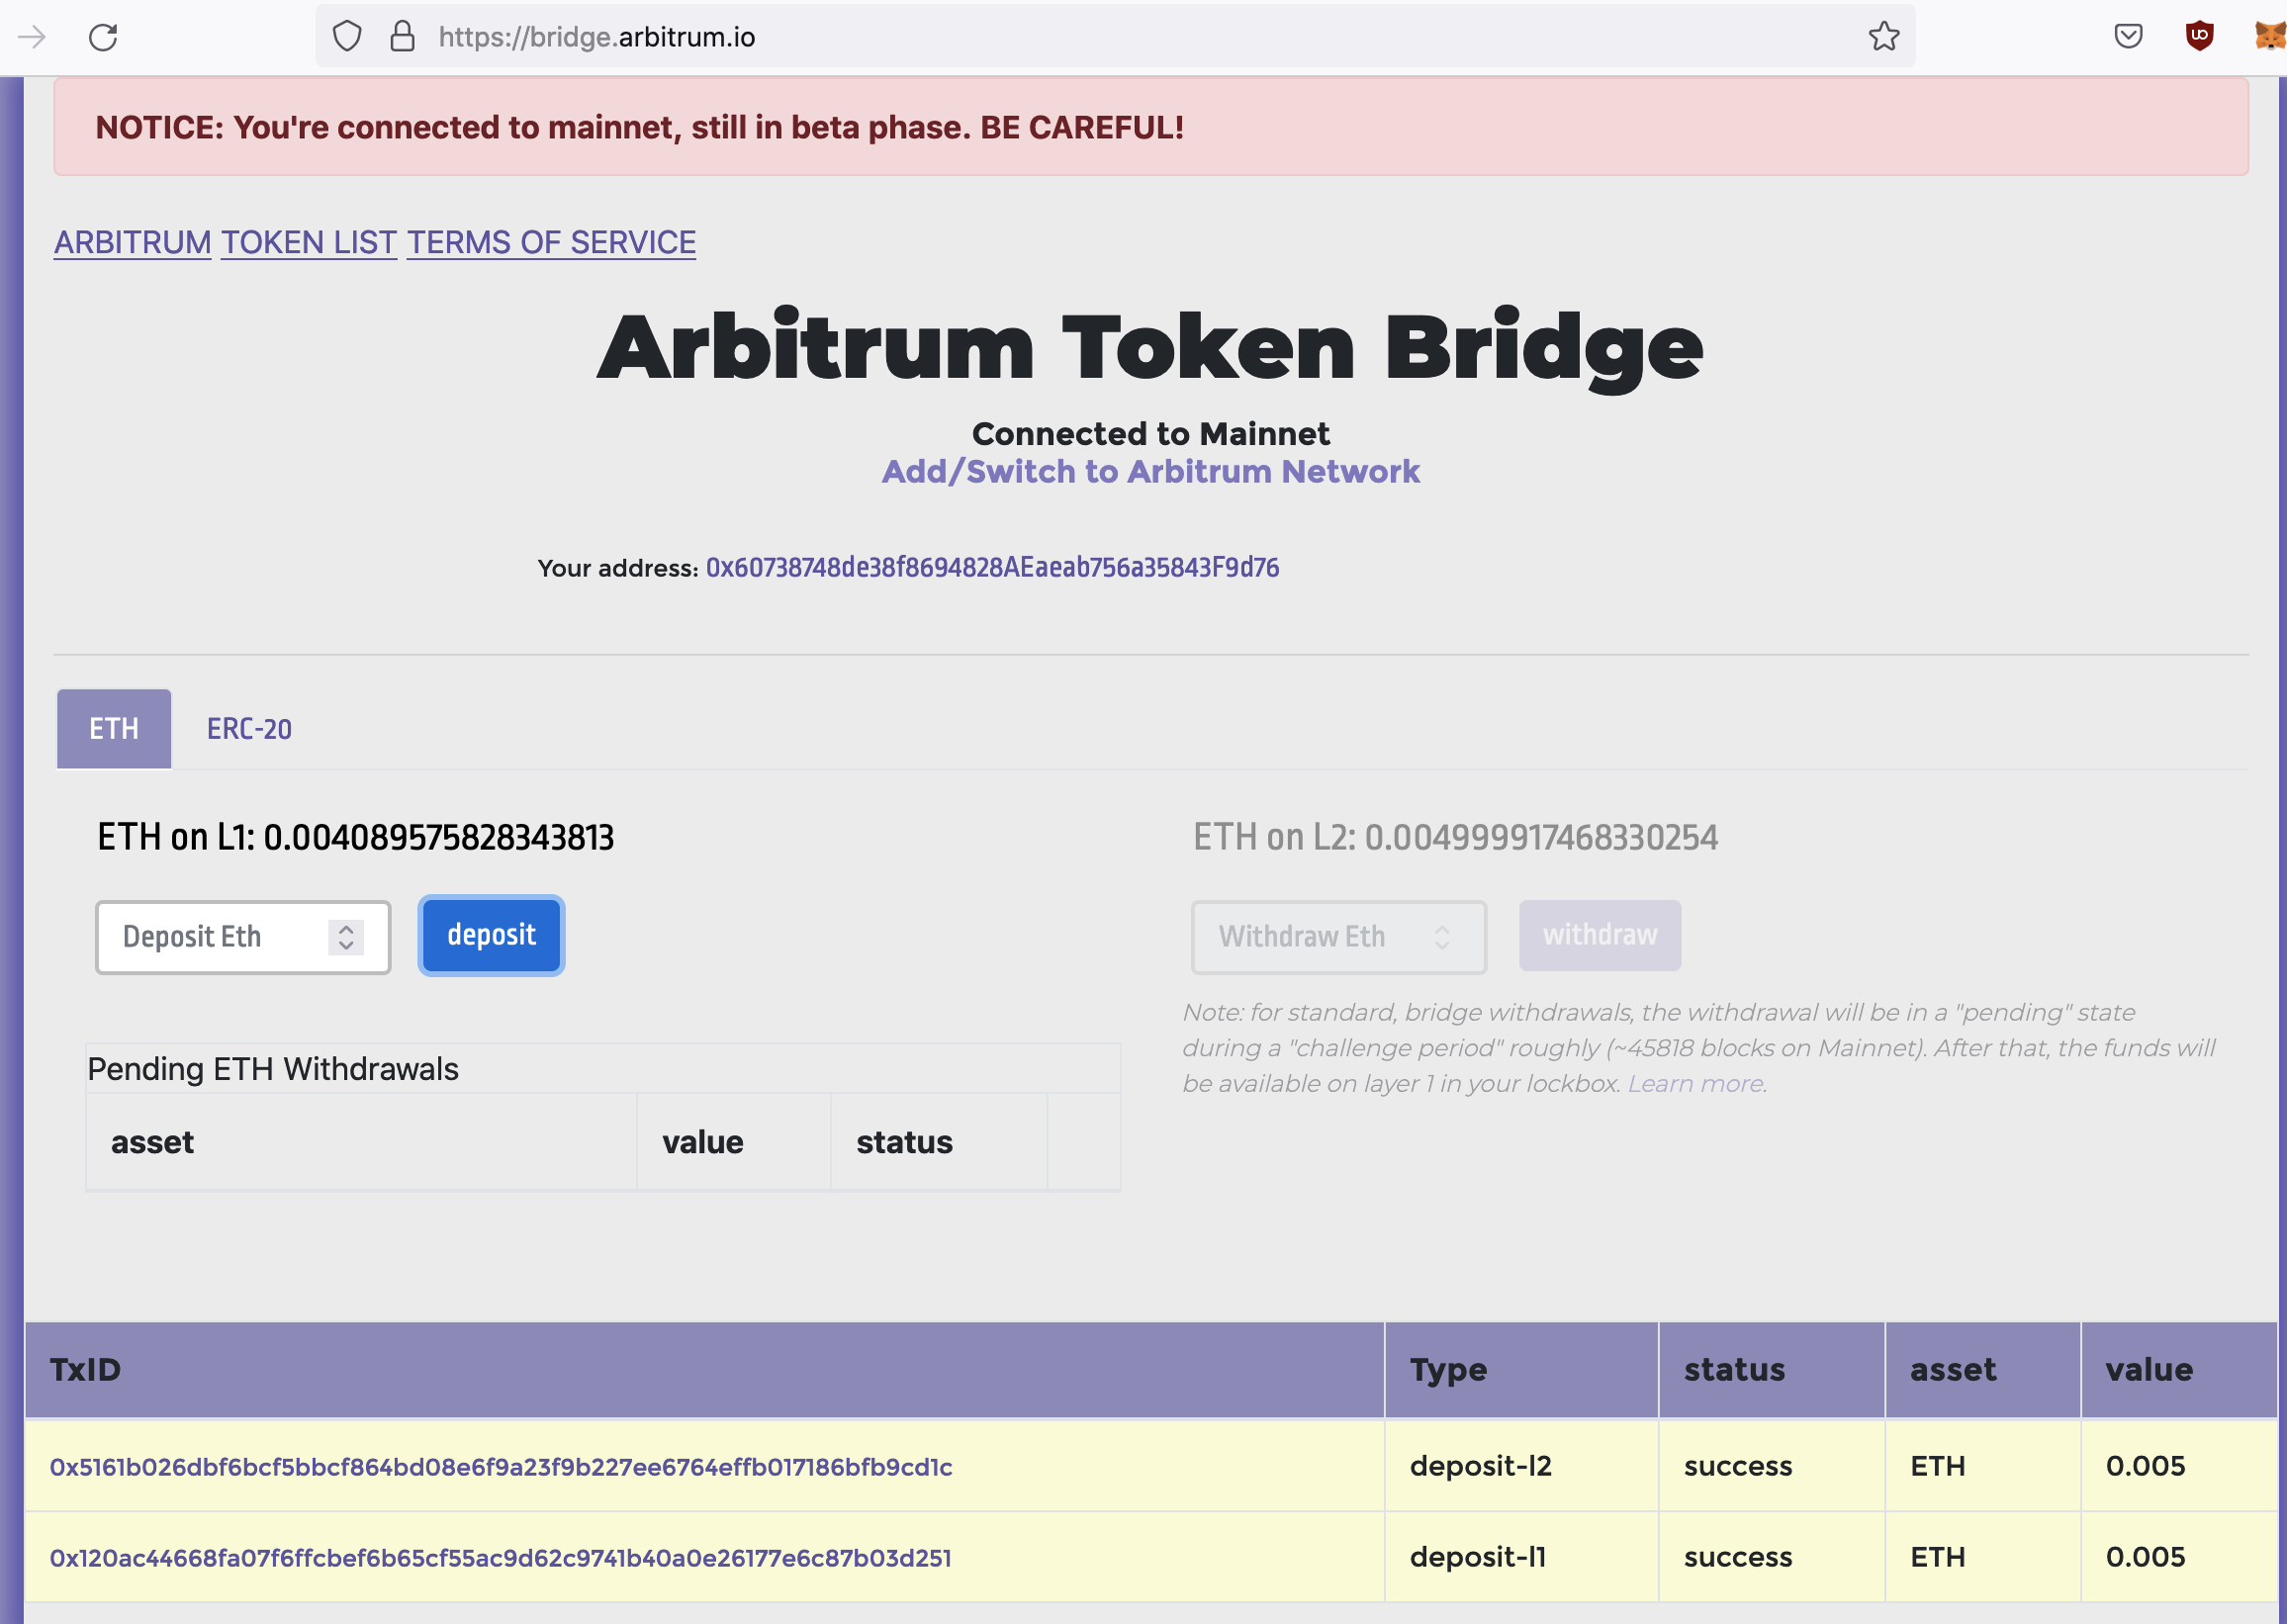Click the padlock site info icon
Viewport: 2287px width, 1624px height.
tap(402, 37)
